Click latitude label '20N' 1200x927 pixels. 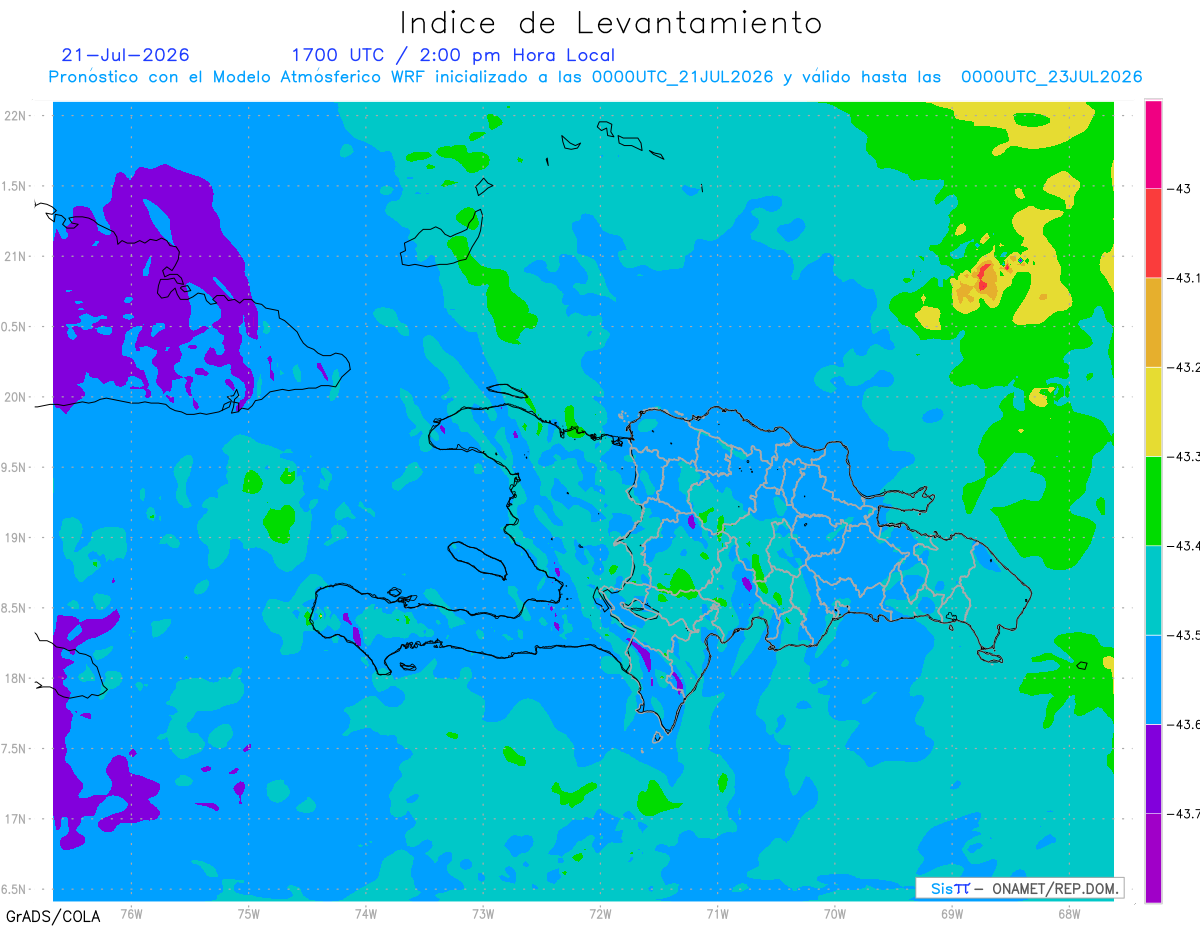click(16, 397)
